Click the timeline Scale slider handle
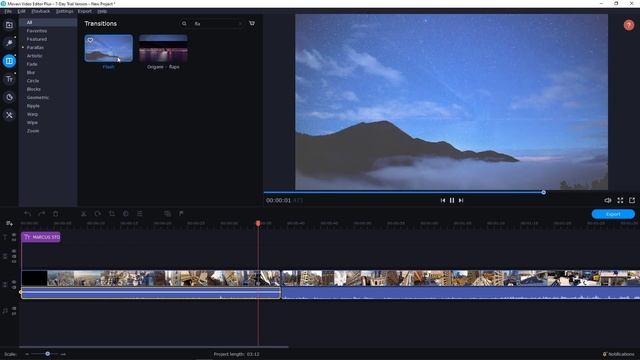This screenshot has height=360, width=640. [x=48, y=354]
